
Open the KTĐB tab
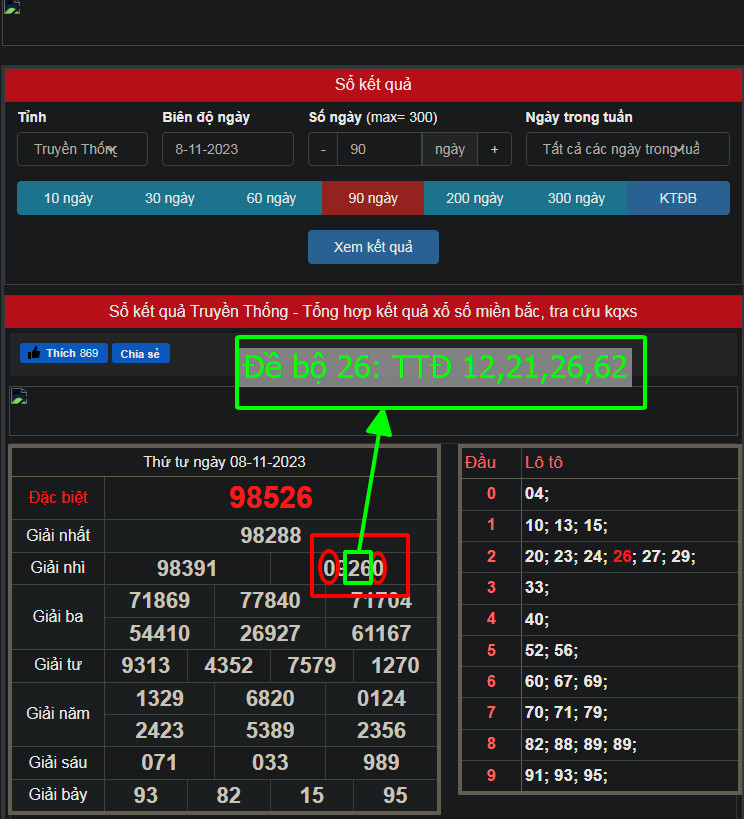tap(678, 198)
